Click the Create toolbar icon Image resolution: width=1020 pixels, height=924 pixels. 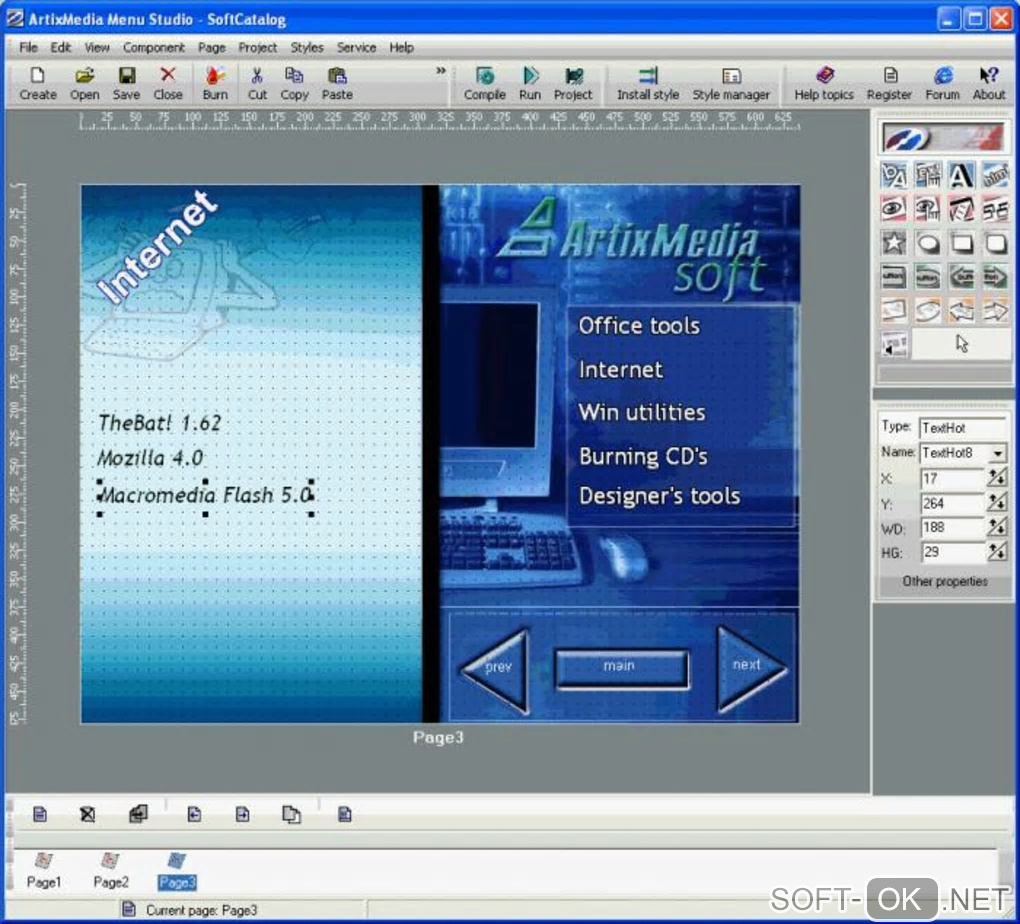click(x=38, y=83)
